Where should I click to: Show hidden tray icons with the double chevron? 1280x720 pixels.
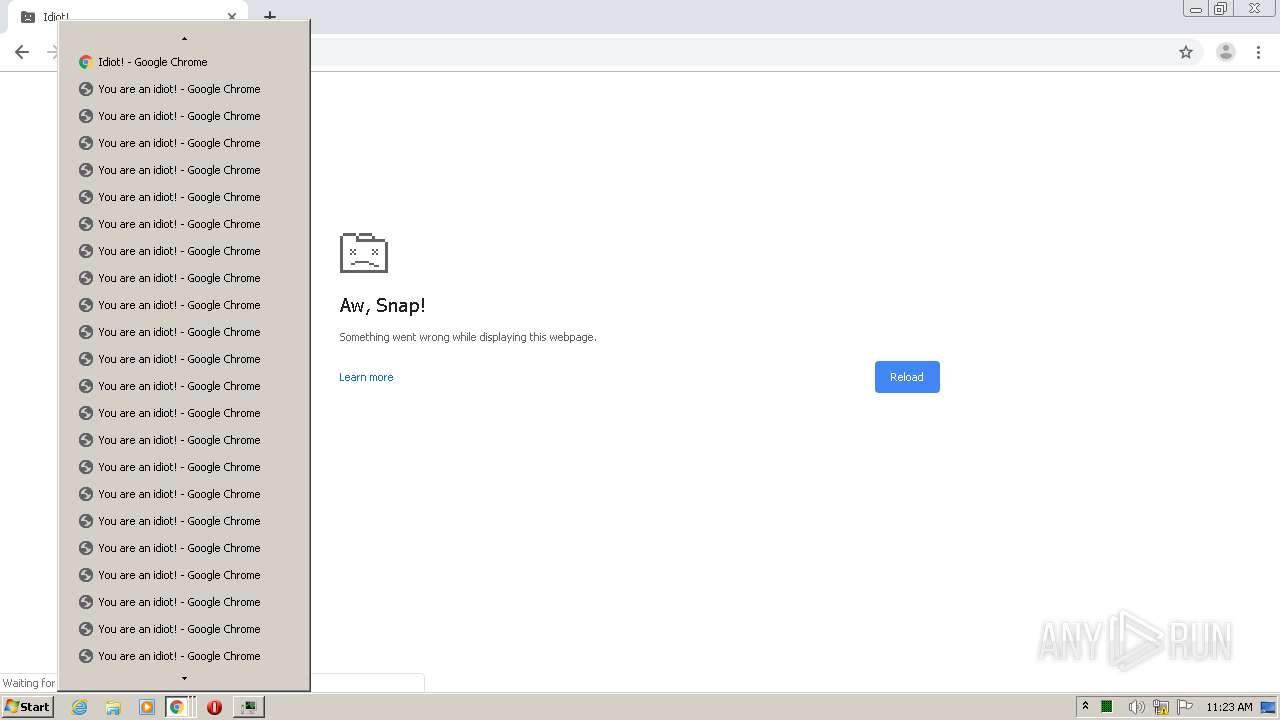(1085, 706)
